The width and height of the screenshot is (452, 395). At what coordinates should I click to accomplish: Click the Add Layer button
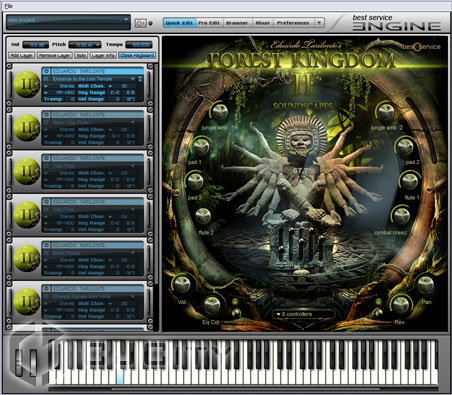21,55
